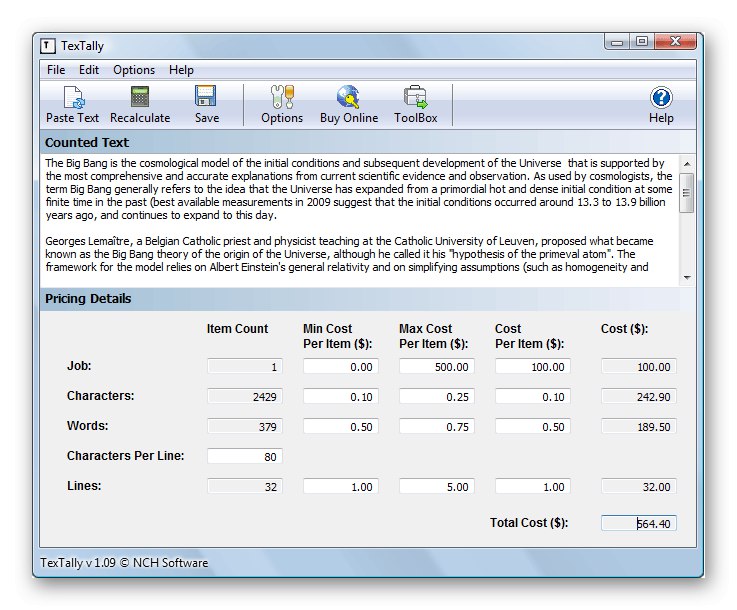Click the Characters Cost value 242.90

tap(638, 397)
